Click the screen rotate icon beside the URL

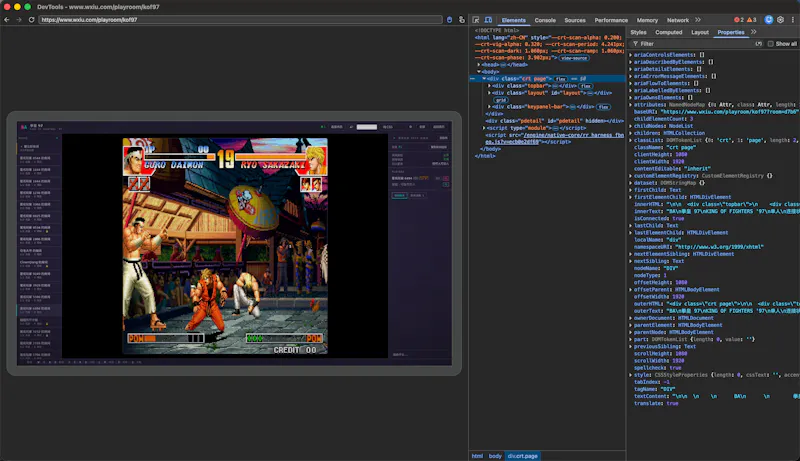462,20
